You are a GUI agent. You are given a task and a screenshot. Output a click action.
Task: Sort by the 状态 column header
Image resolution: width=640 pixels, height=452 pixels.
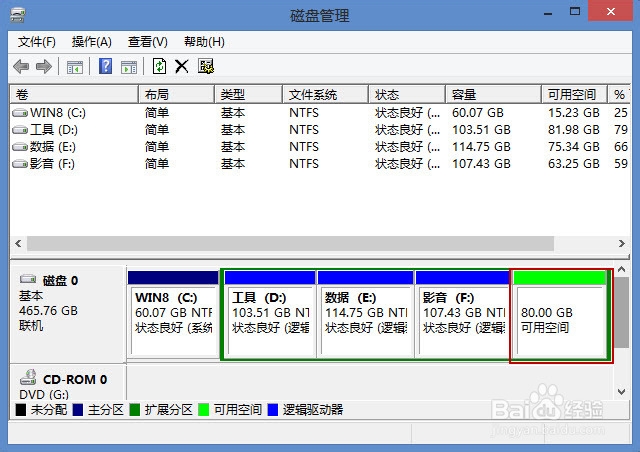coord(407,95)
